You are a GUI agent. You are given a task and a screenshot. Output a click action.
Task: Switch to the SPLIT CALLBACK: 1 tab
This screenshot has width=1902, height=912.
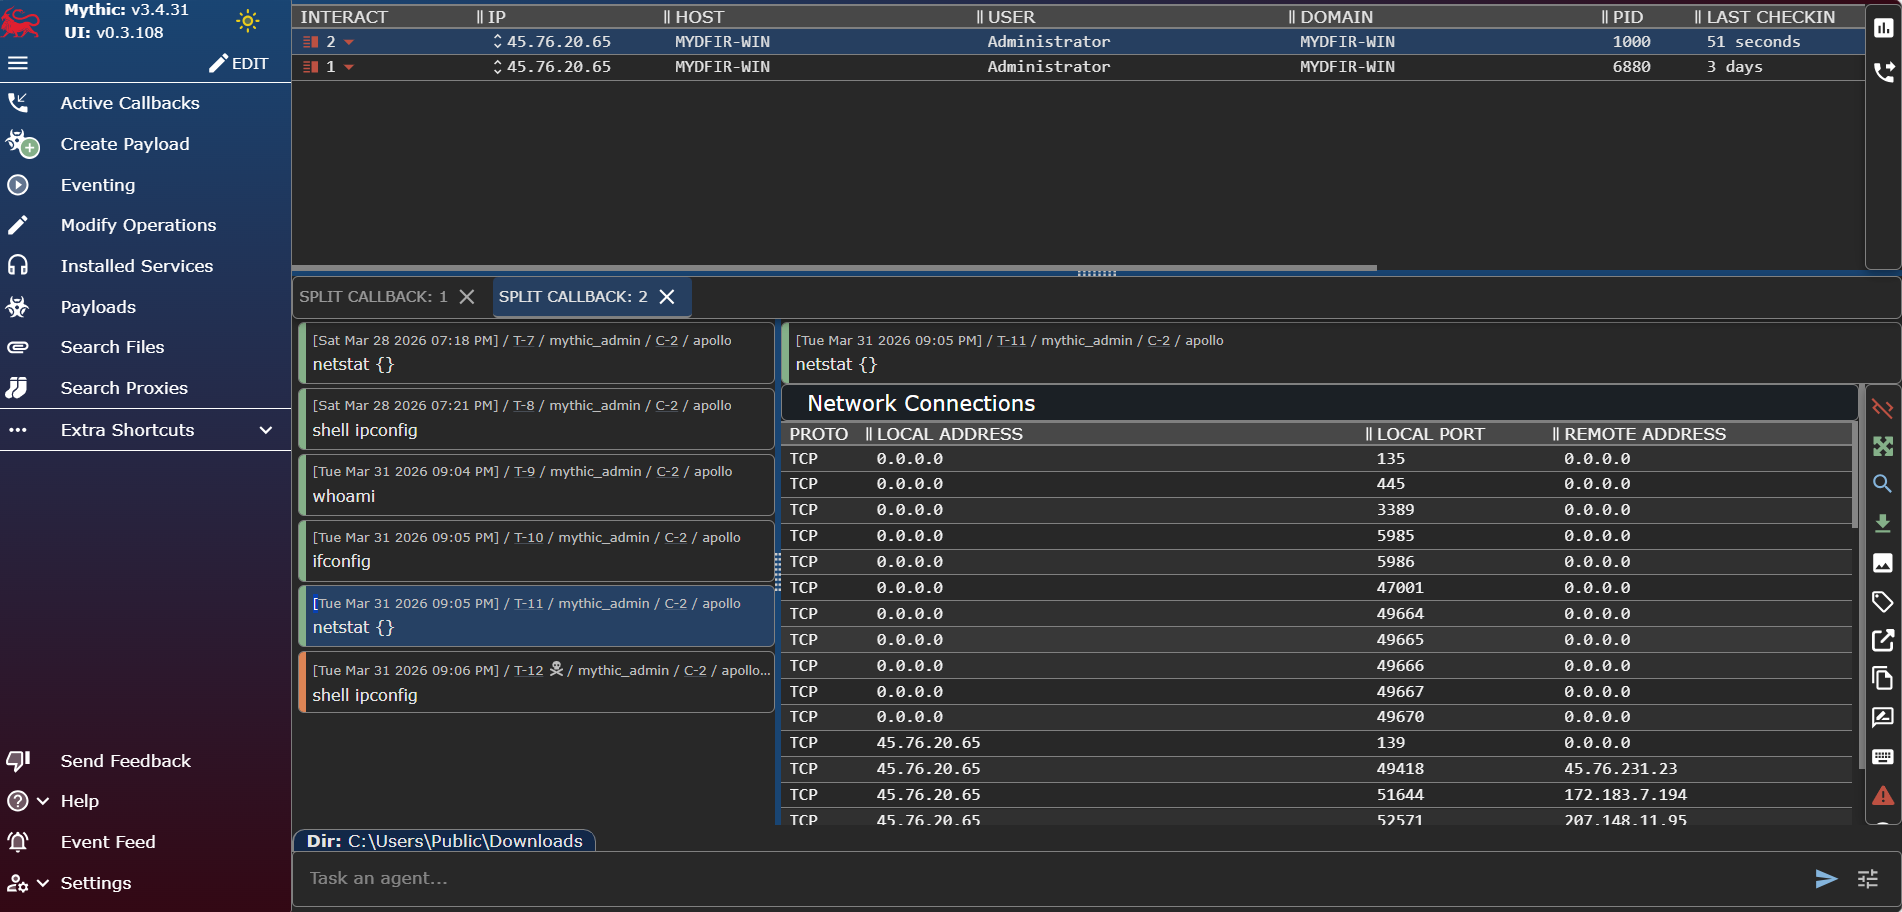(373, 297)
